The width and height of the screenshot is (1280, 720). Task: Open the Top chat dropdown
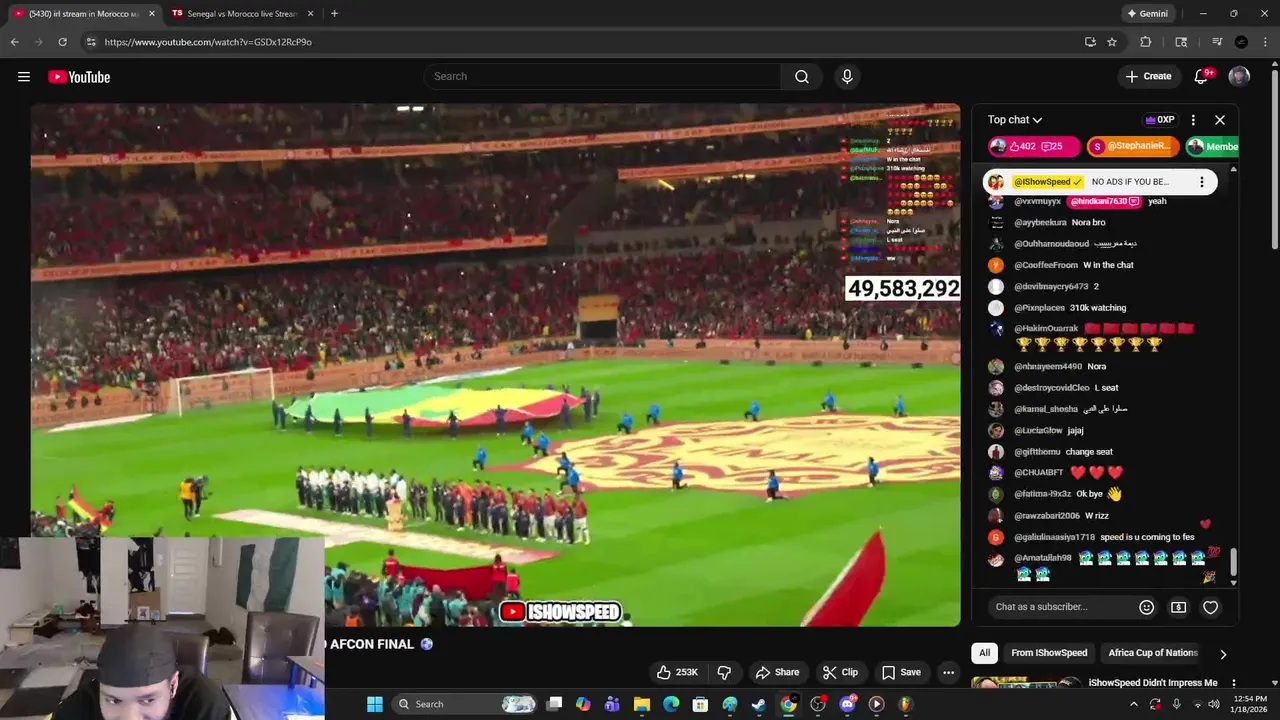1015,120
